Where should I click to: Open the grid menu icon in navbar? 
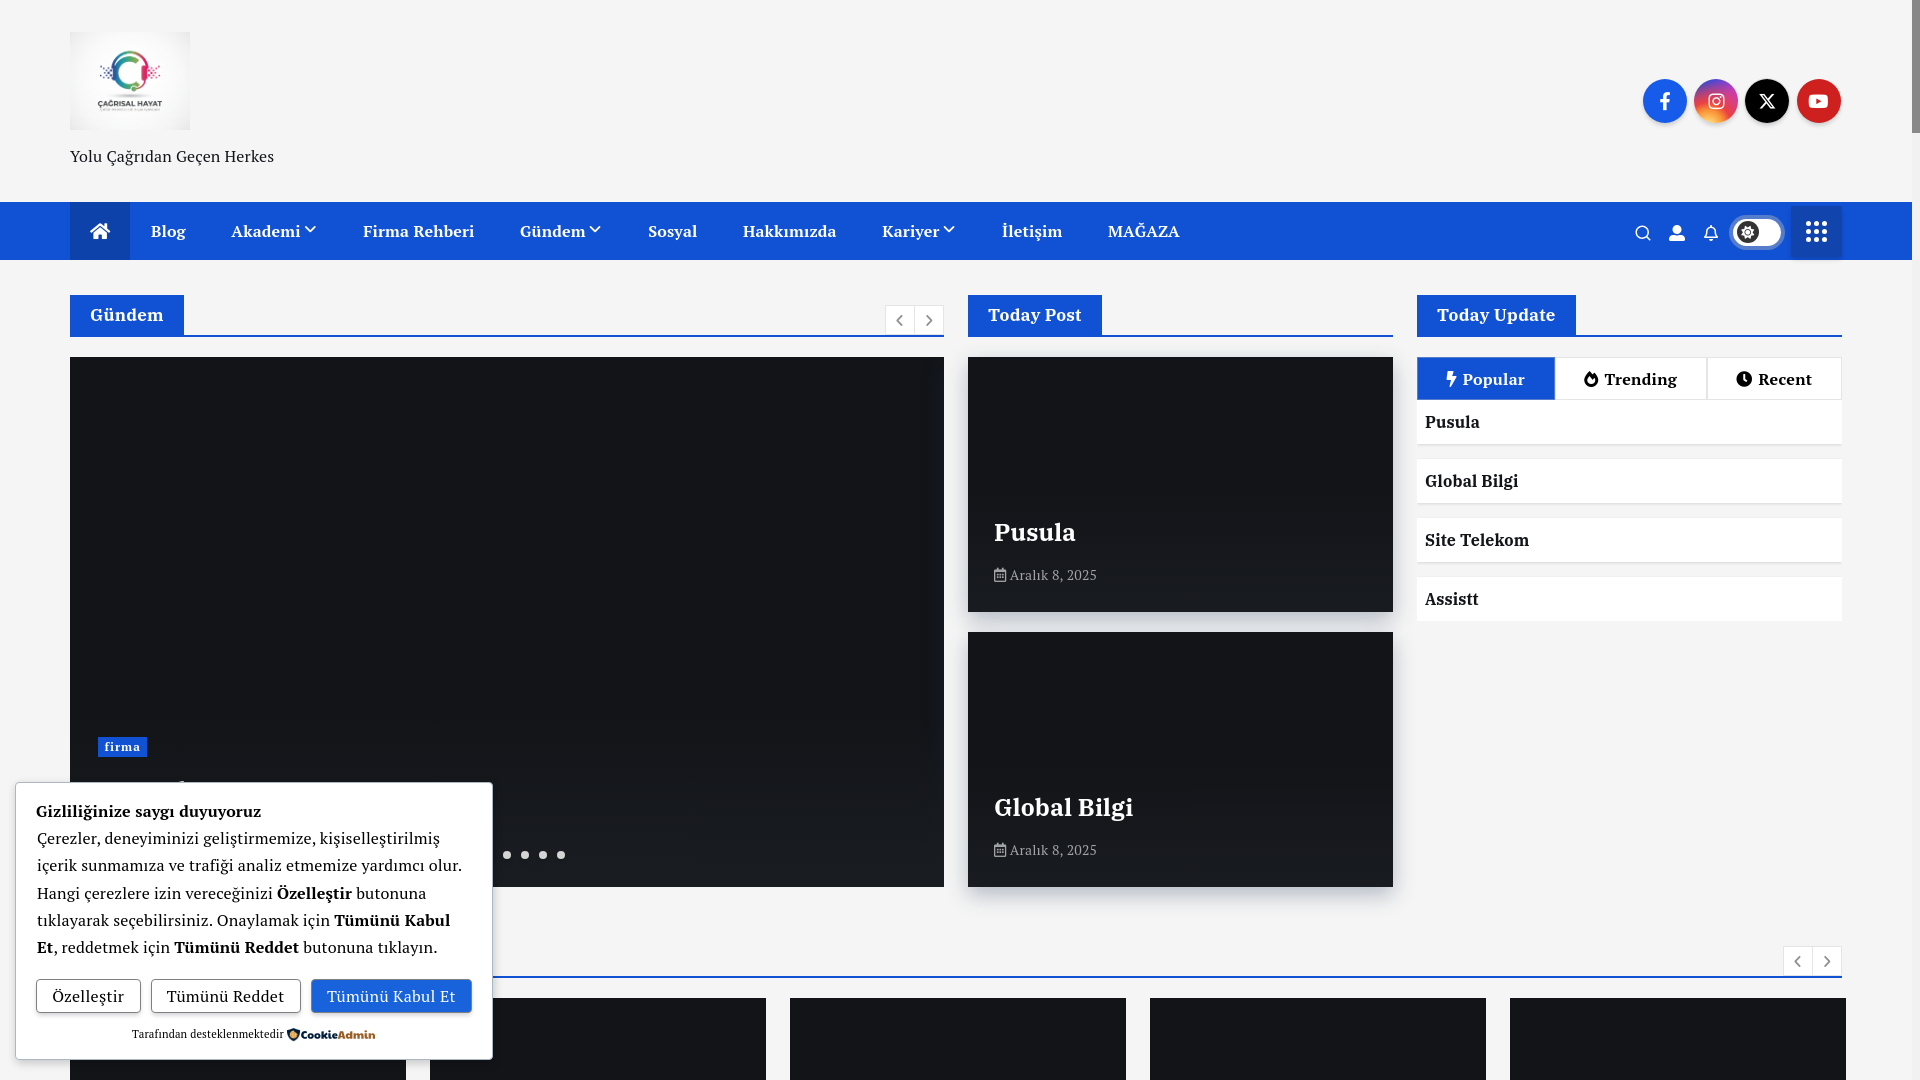pyautogui.click(x=1816, y=232)
